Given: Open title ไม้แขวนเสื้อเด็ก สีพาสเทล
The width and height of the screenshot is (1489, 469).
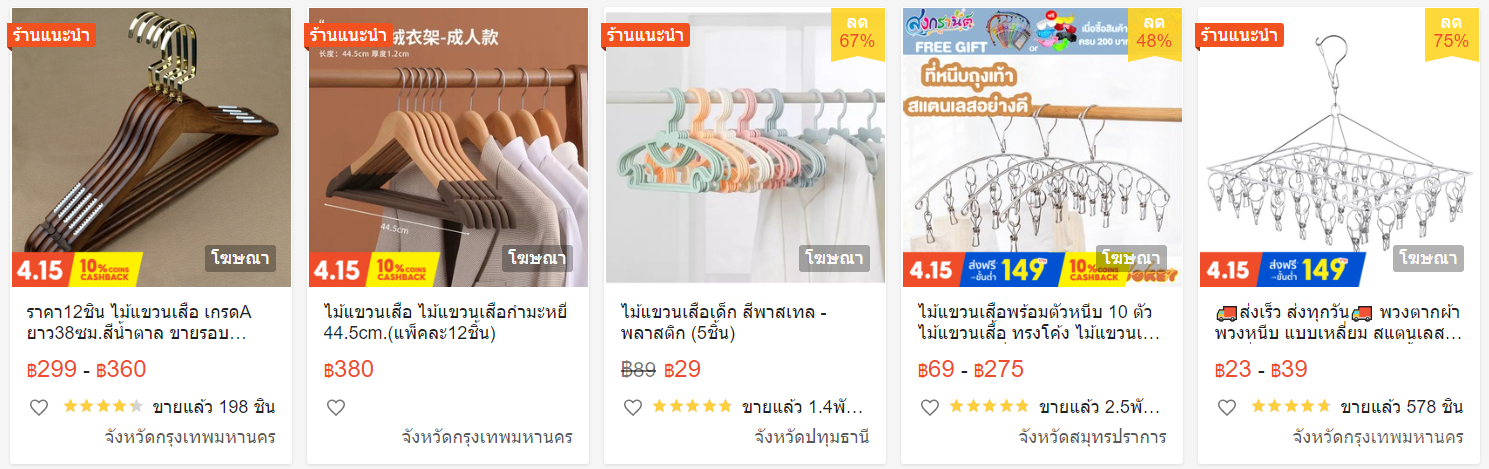Looking at the screenshot, I should (724, 322).
